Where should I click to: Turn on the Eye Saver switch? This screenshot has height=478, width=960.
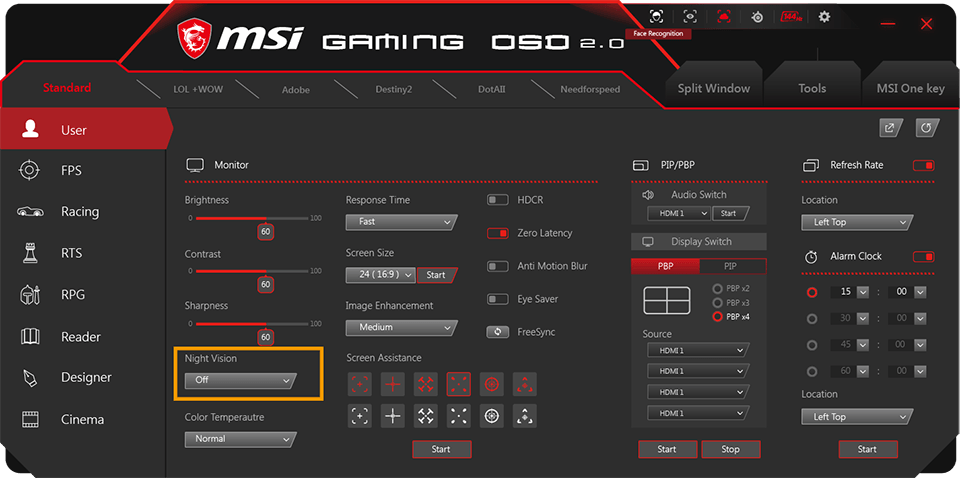498,299
